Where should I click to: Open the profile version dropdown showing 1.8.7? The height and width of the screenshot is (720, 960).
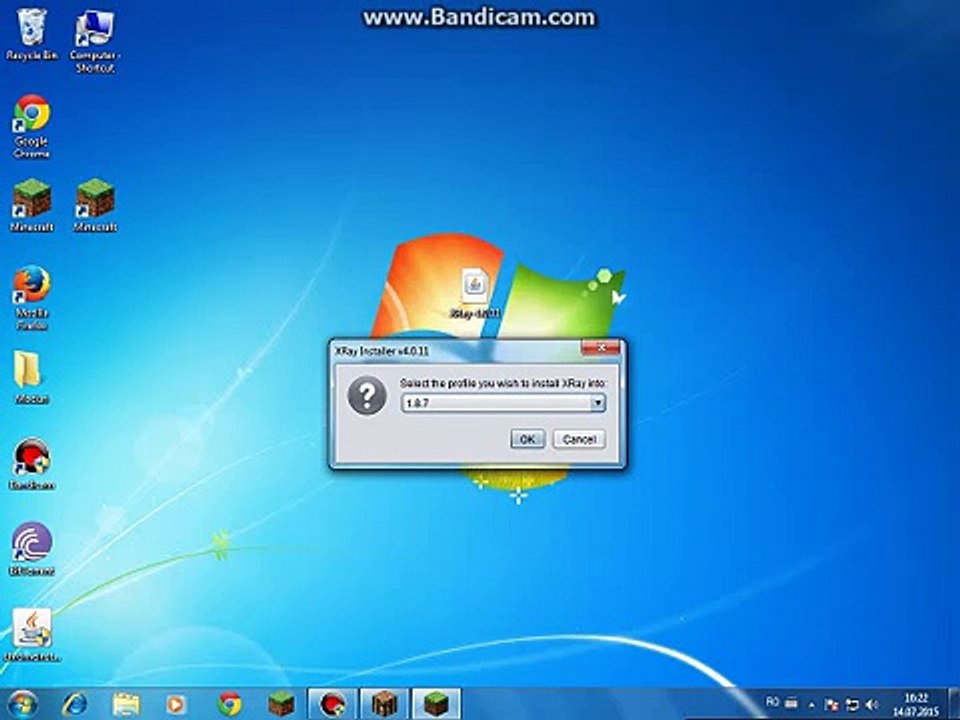pos(503,403)
